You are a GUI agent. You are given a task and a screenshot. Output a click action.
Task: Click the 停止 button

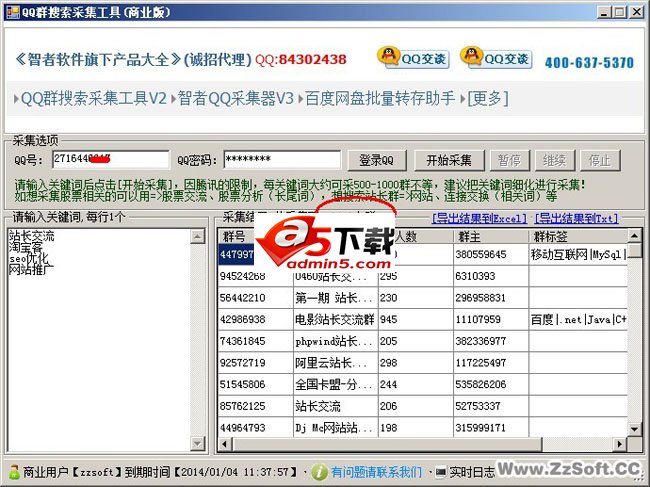pos(600,160)
